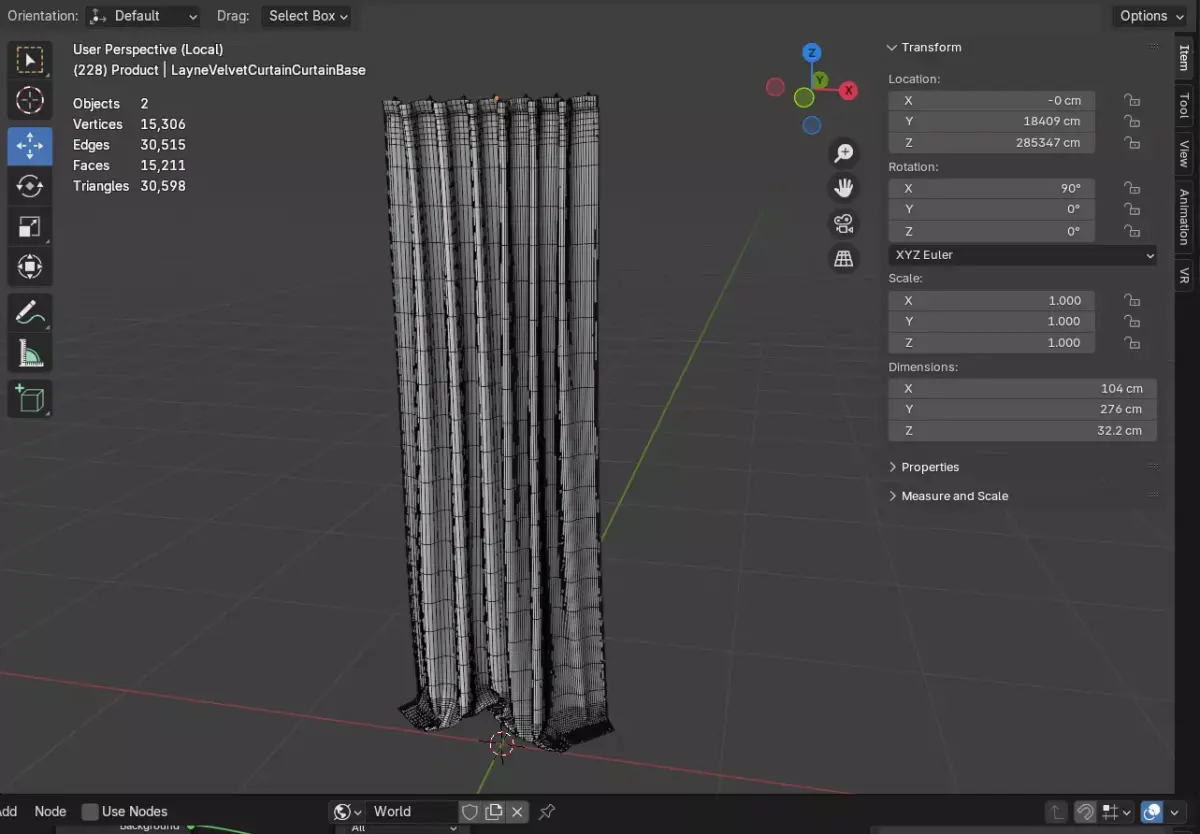Viewport: 1200px width, 834px height.
Task: Click the green Y axis gizmo handle
Action: click(820, 79)
